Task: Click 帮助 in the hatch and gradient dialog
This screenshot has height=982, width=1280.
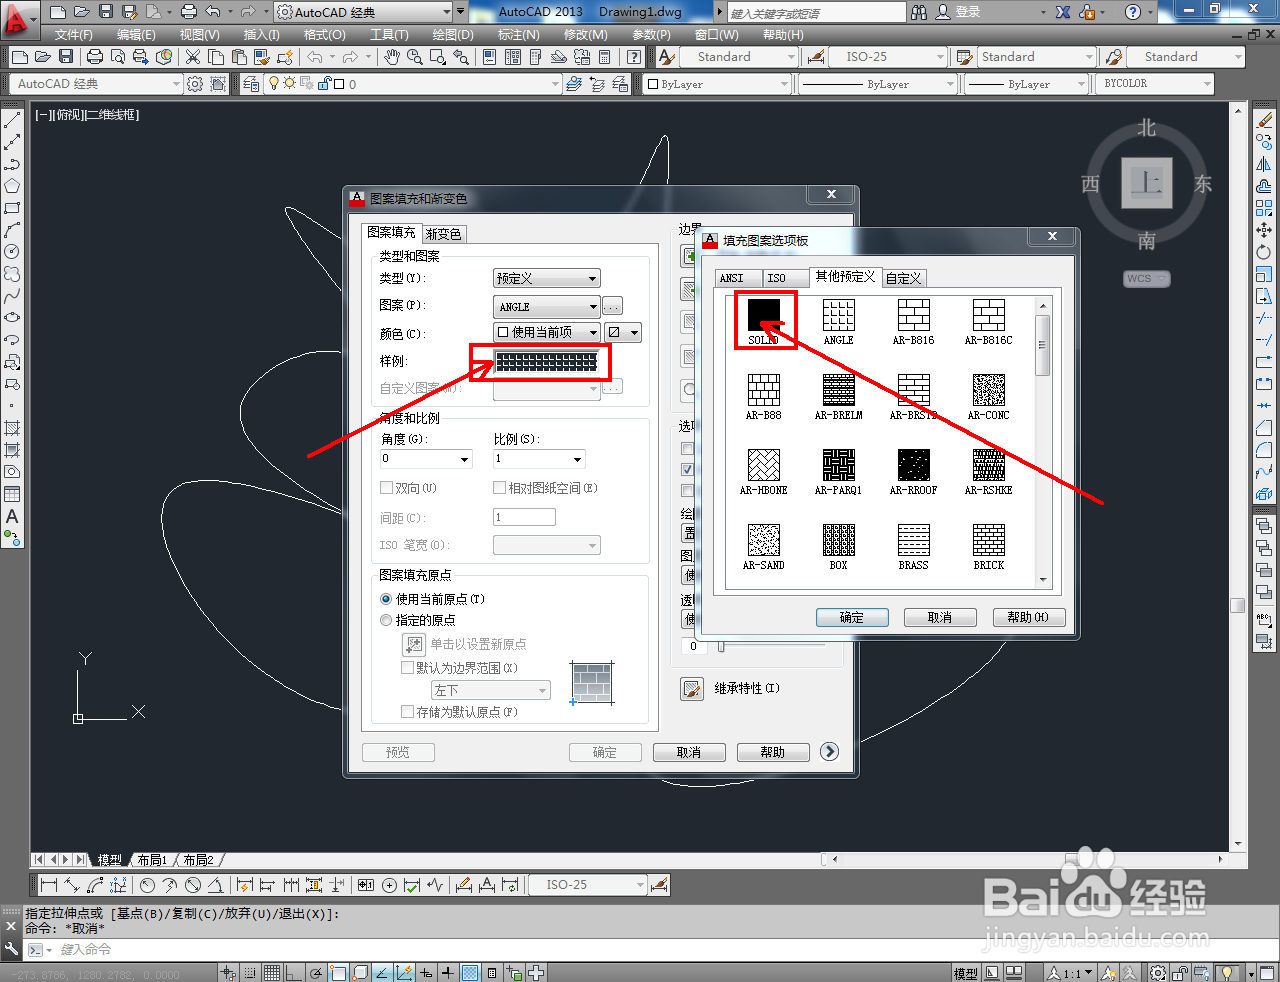Action: tap(773, 752)
